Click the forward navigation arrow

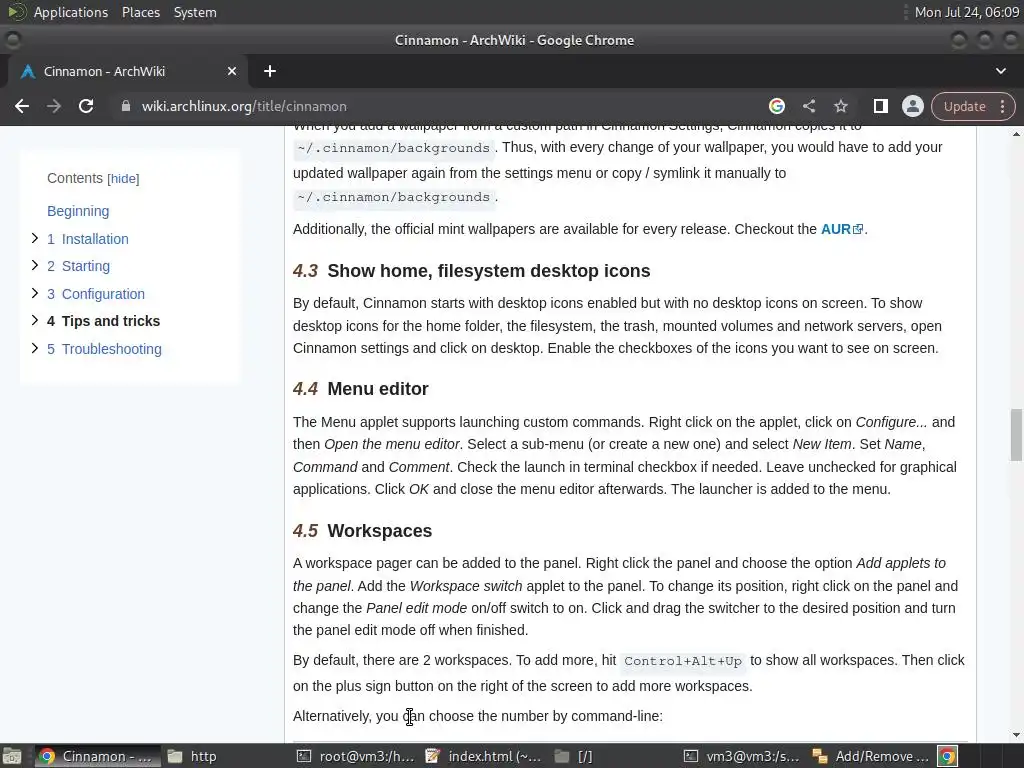[x=54, y=106]
